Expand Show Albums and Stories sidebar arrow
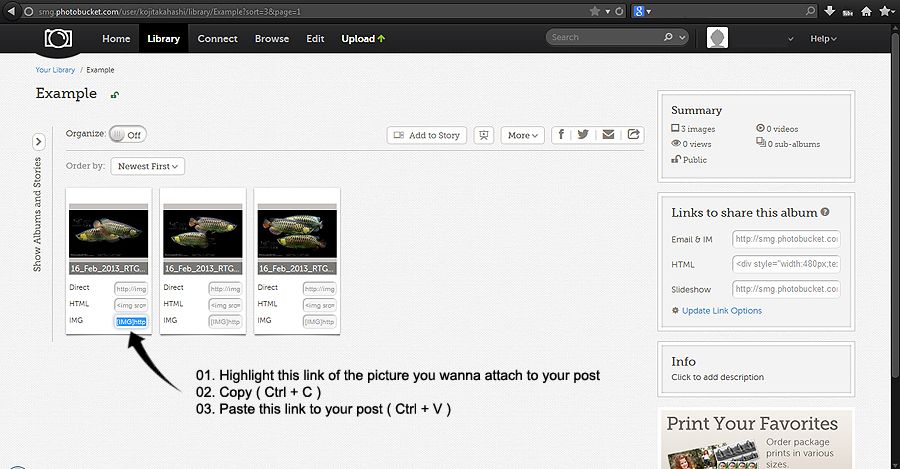Viewport: 900px width, 469px height. tap(38, 141)
